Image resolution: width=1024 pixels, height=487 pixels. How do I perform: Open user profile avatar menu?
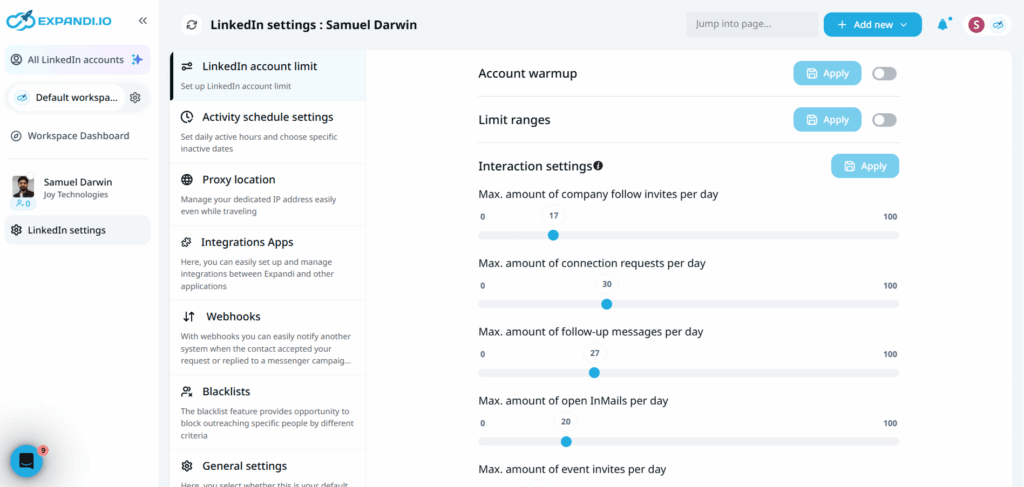976,24
